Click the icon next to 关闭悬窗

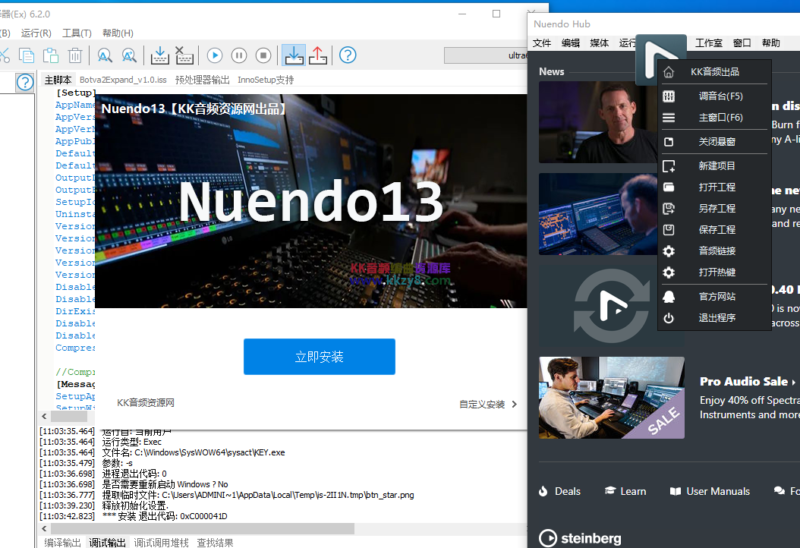pyautogui.click(x=668, y=142)
